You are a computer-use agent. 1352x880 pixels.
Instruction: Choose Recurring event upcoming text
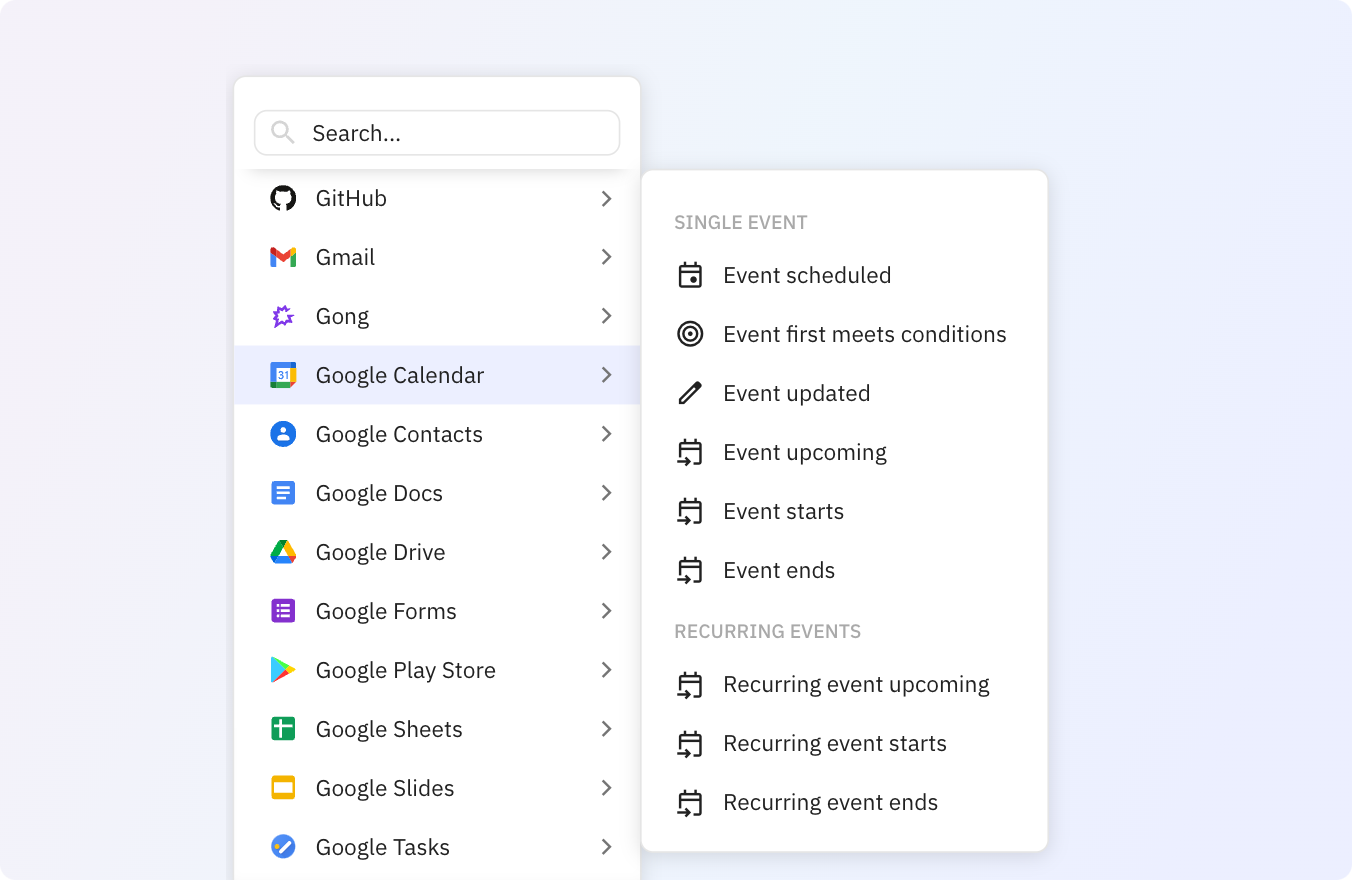point(856,684)
